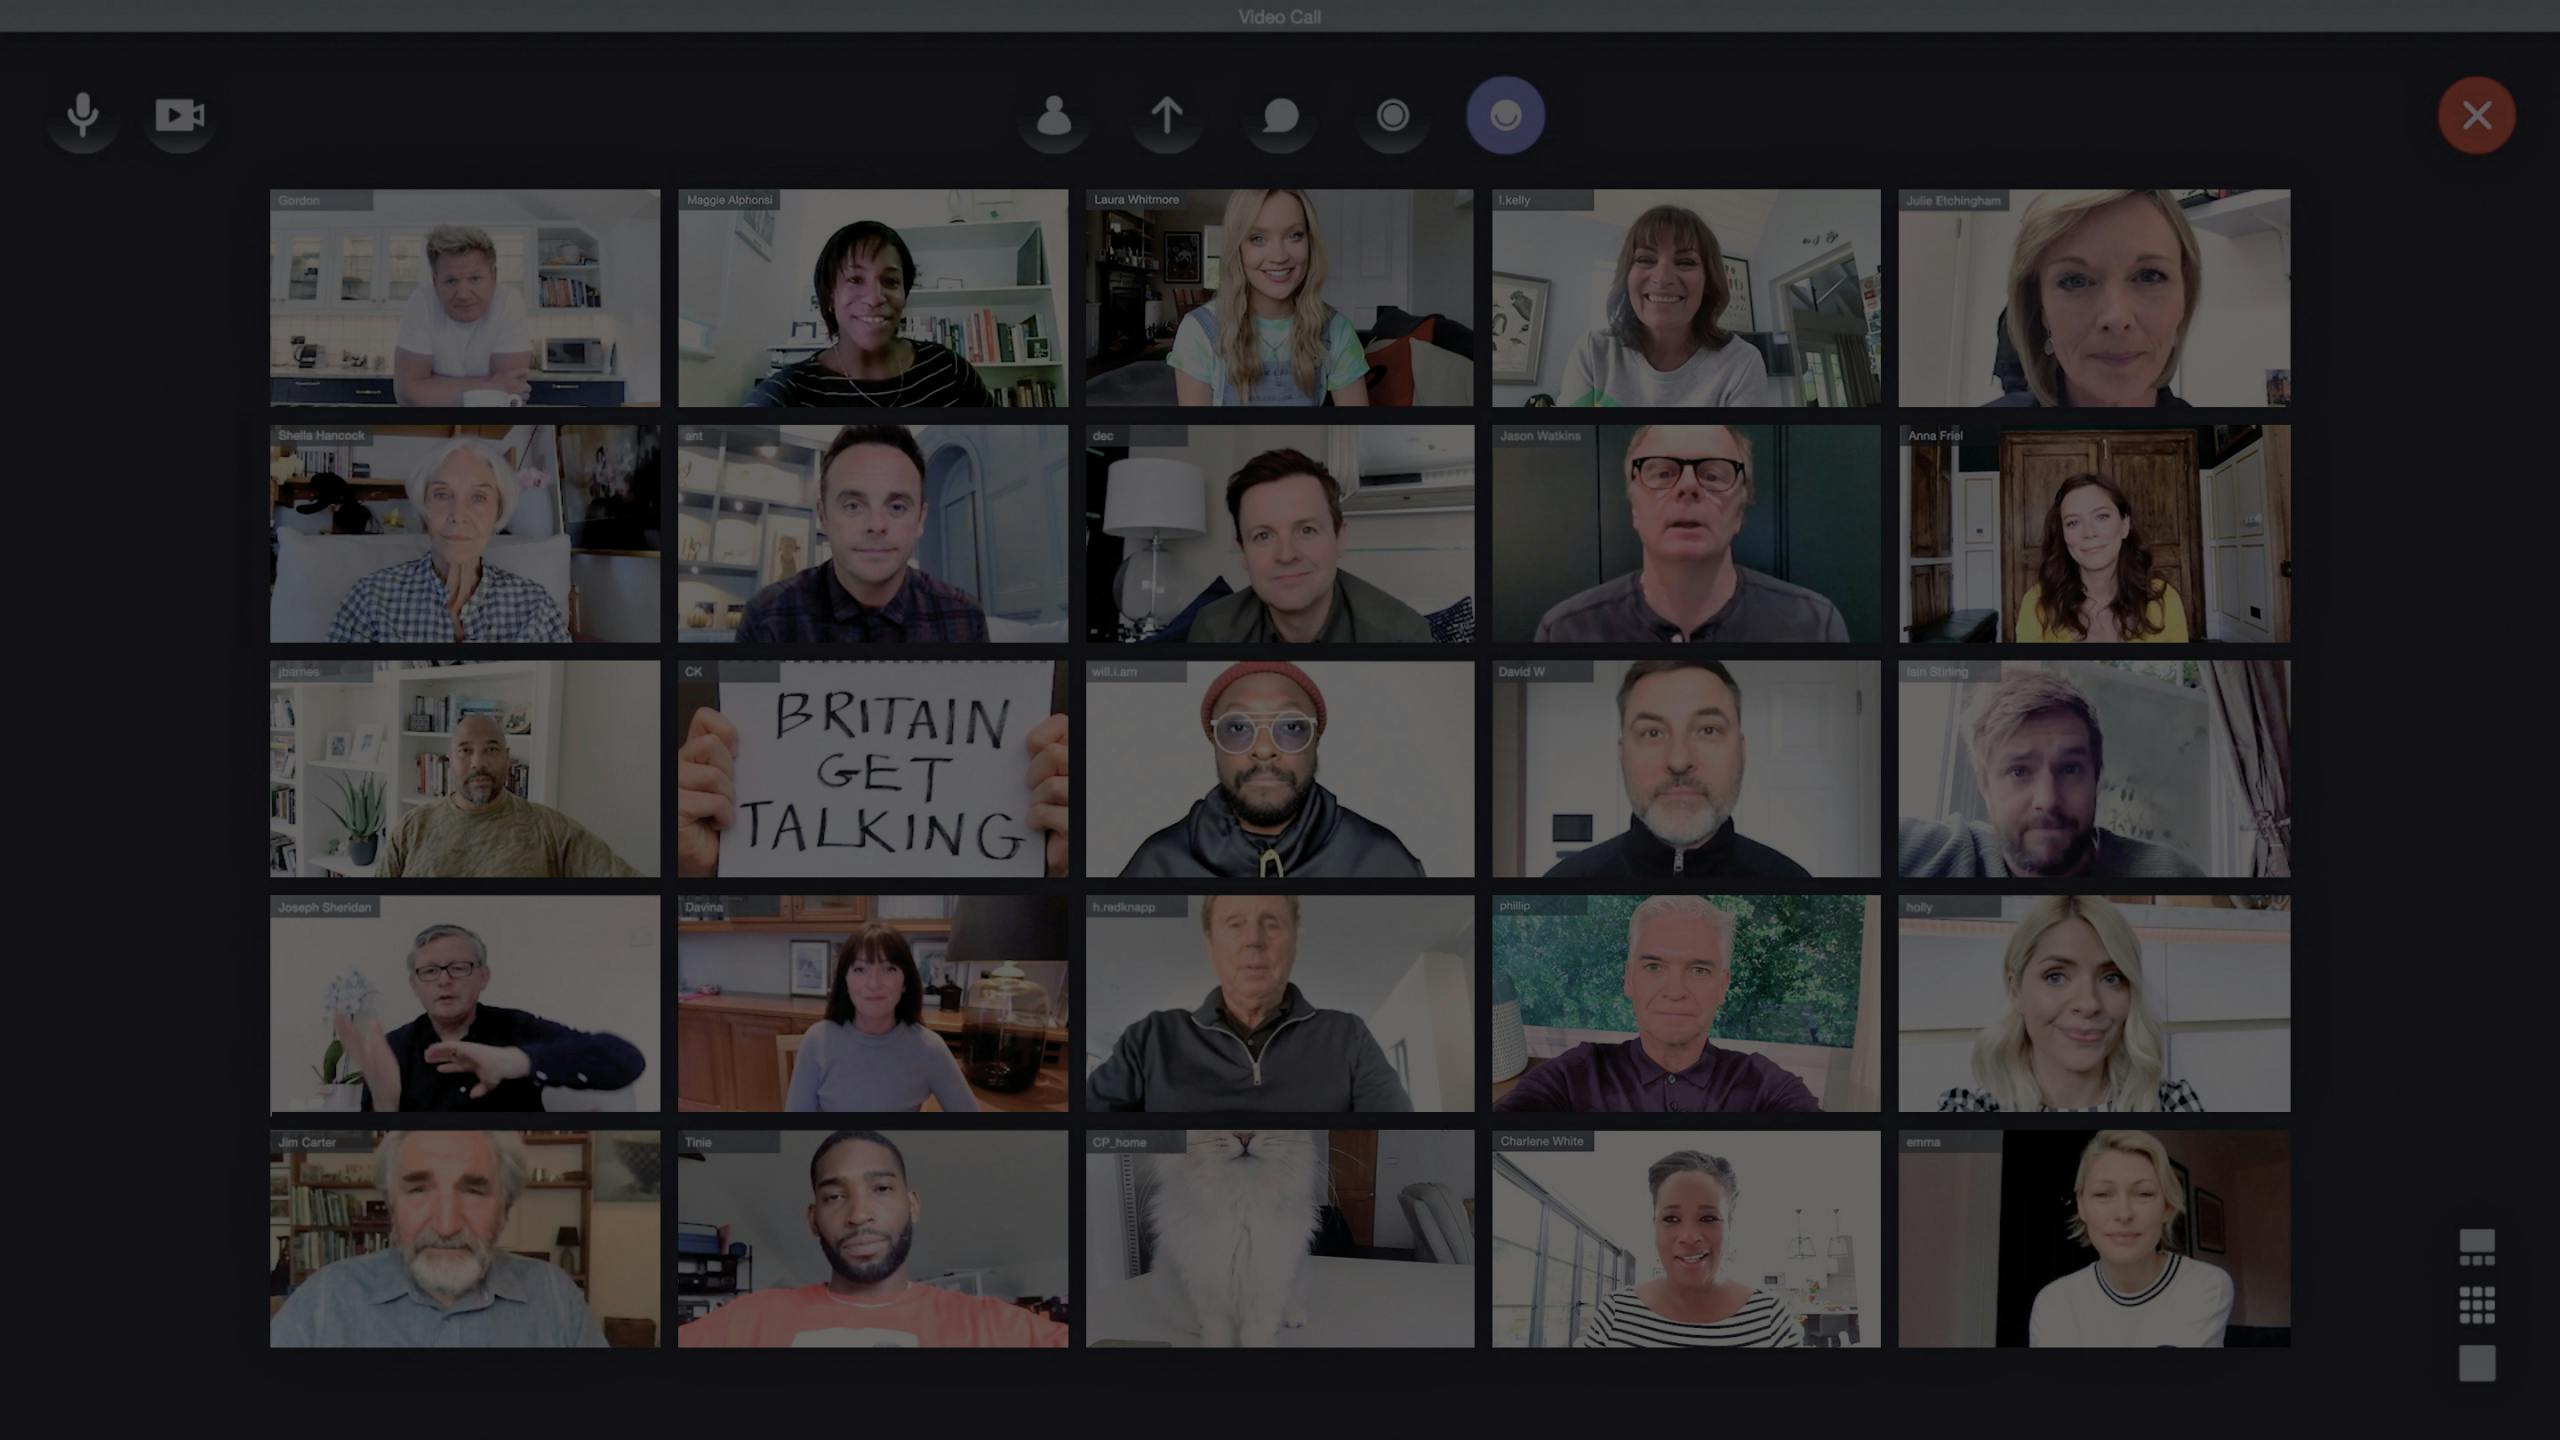Start recording with the circle icon
2560x1440 pixels.
tap(1392, 116)
